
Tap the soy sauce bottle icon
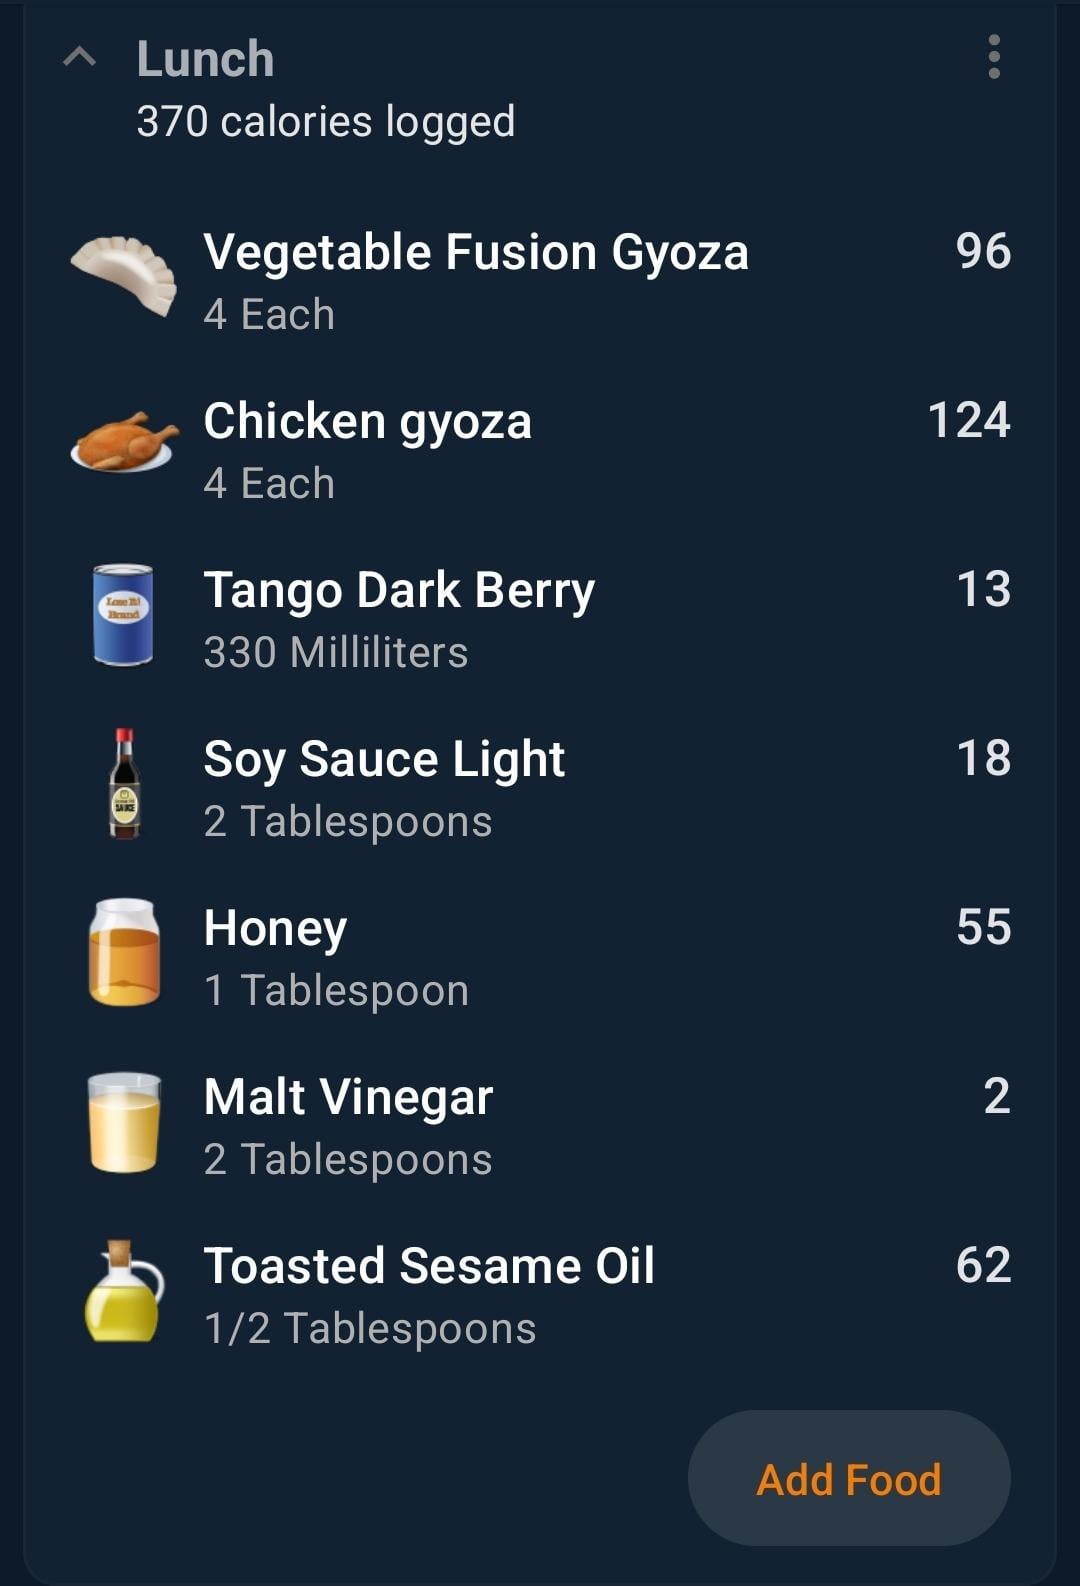pyautogui.click(x=124, y=783)
